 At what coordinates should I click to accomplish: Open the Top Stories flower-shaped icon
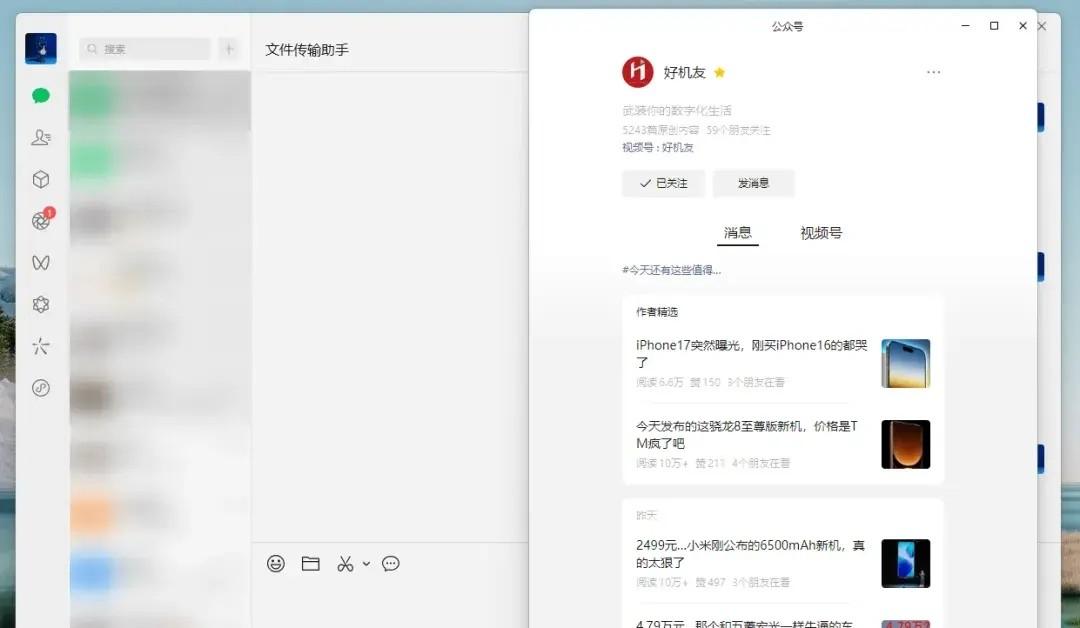[x=41, y=304]
